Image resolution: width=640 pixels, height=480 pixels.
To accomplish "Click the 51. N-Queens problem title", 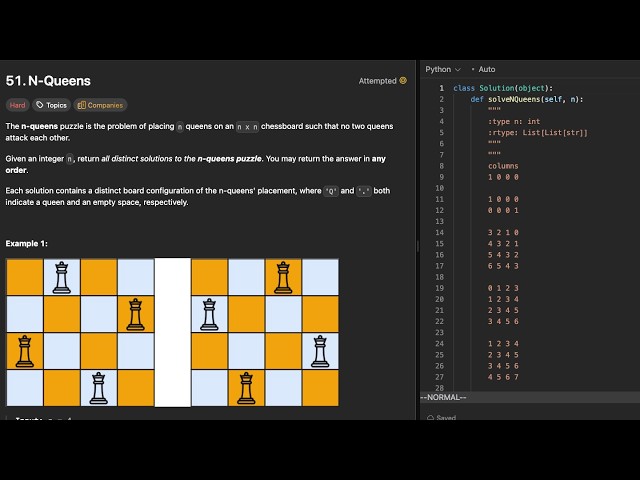I will (48, 81).
